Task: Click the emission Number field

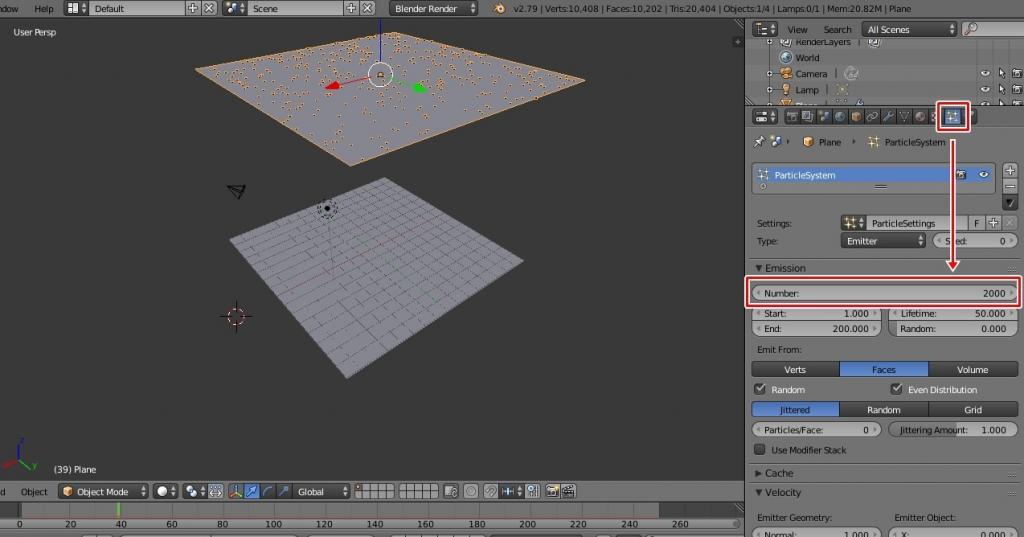Action: tap(884, 293)
